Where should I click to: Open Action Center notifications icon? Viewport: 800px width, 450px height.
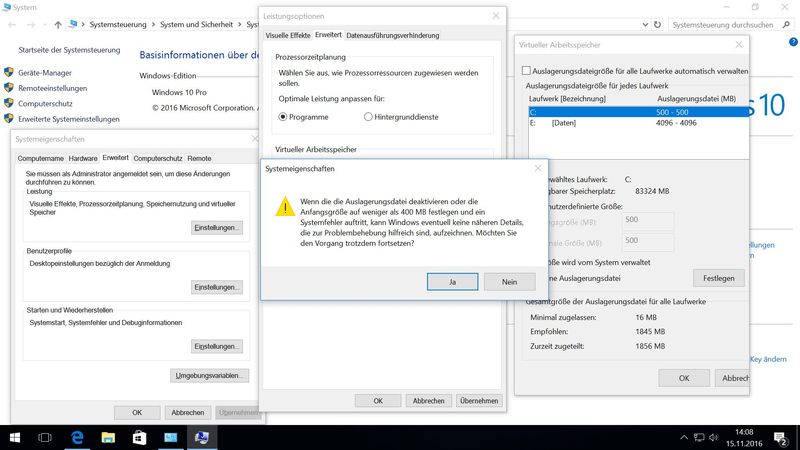(780, 438)
